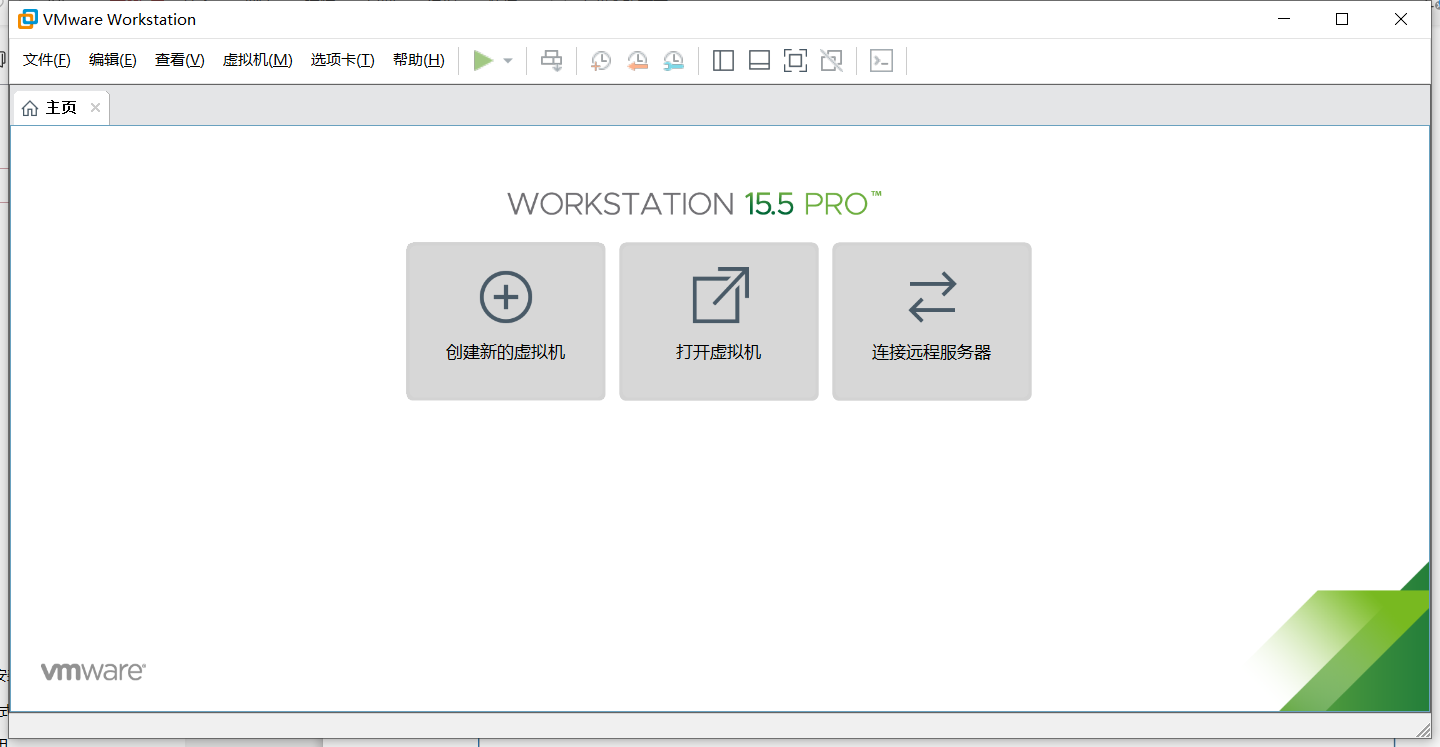Toggle the library sidebar panel icon
The height and width of the screenshot is (747, 1440).
(x=723, y=61)
